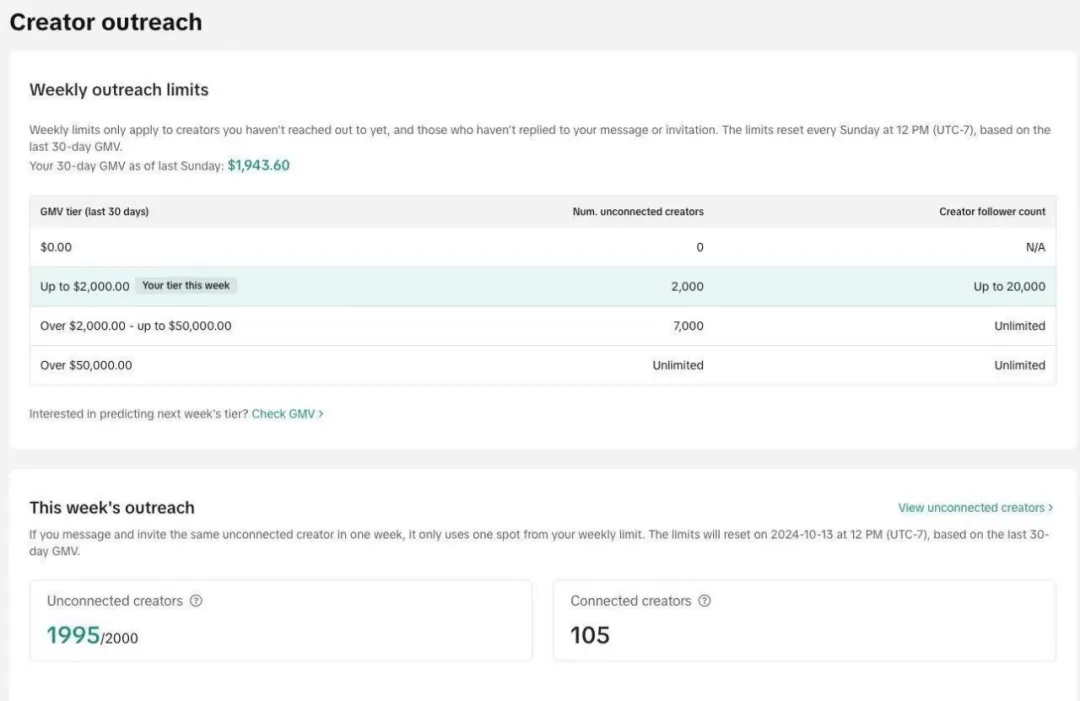The width and height of the screenshot is (1080, 701).
Task: Click the 'Your tier this week' badge
Action: pos(186,286)
